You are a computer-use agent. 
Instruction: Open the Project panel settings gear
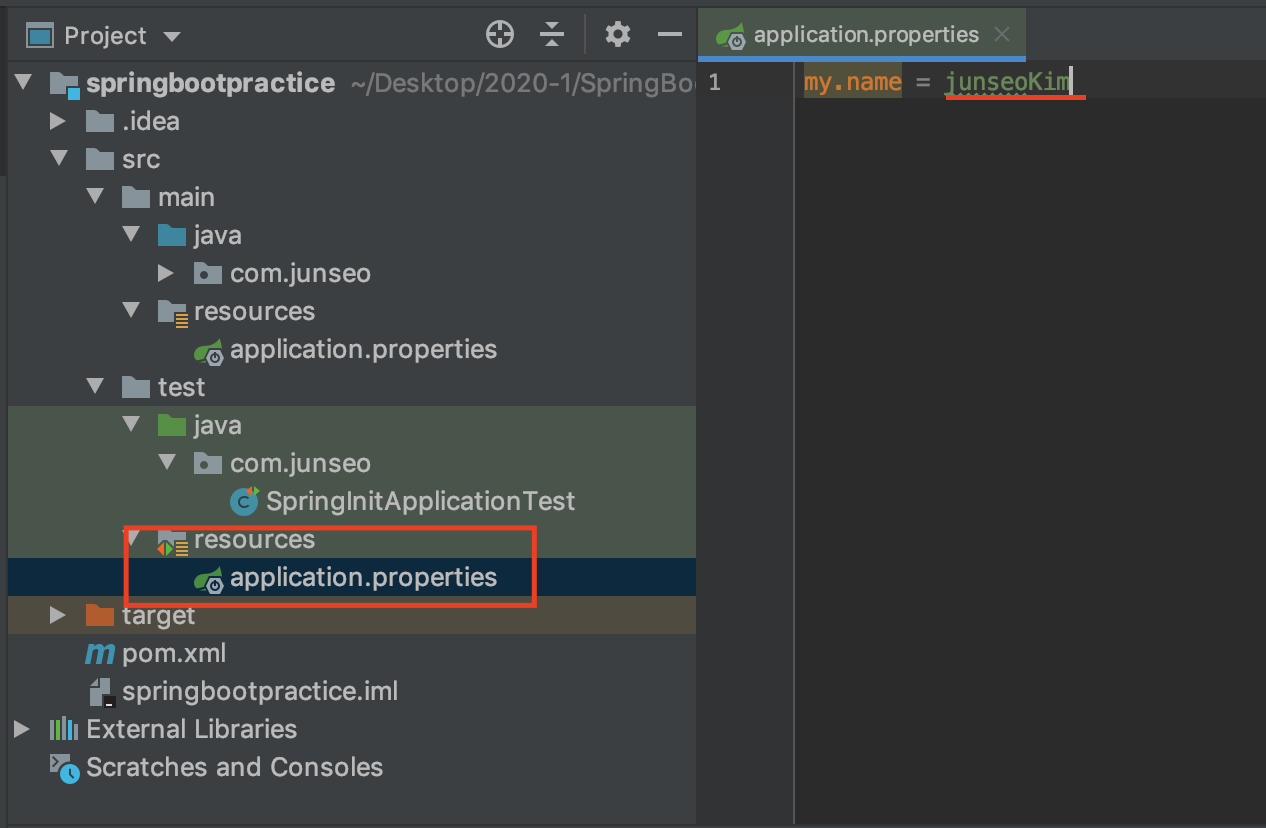tap(617, 33)
